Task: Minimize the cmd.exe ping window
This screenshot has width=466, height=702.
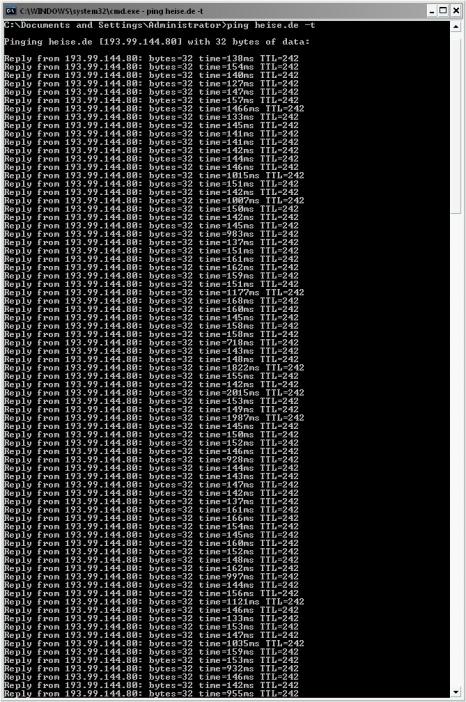Action: coord(432,10)
